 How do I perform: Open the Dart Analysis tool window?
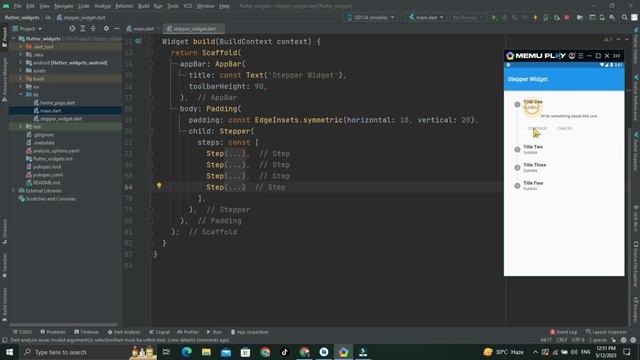(x=124, y=332)
